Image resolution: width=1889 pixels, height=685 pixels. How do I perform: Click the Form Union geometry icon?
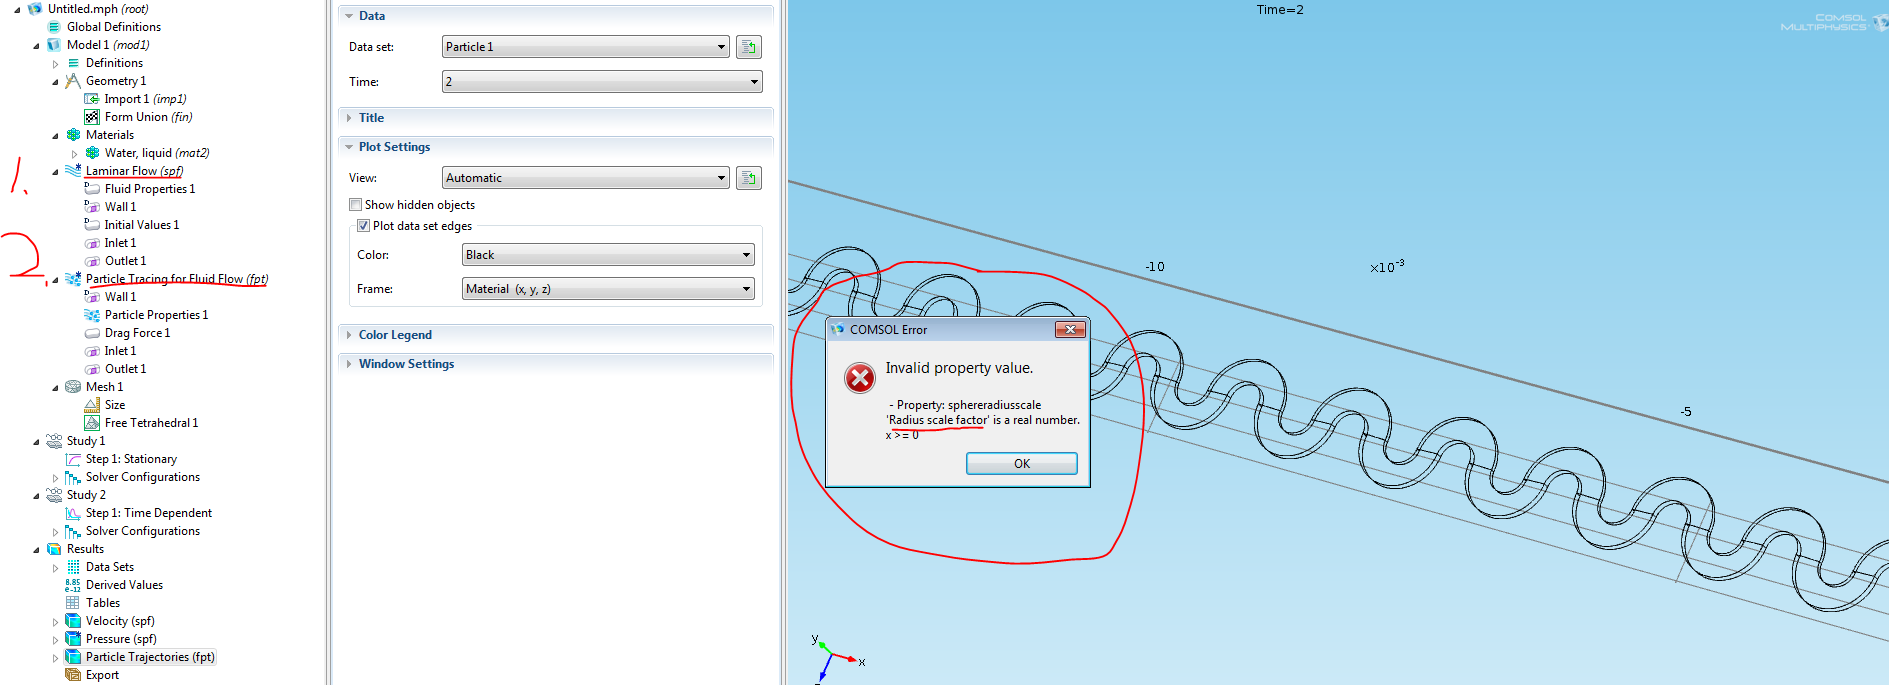coord(92,117)
